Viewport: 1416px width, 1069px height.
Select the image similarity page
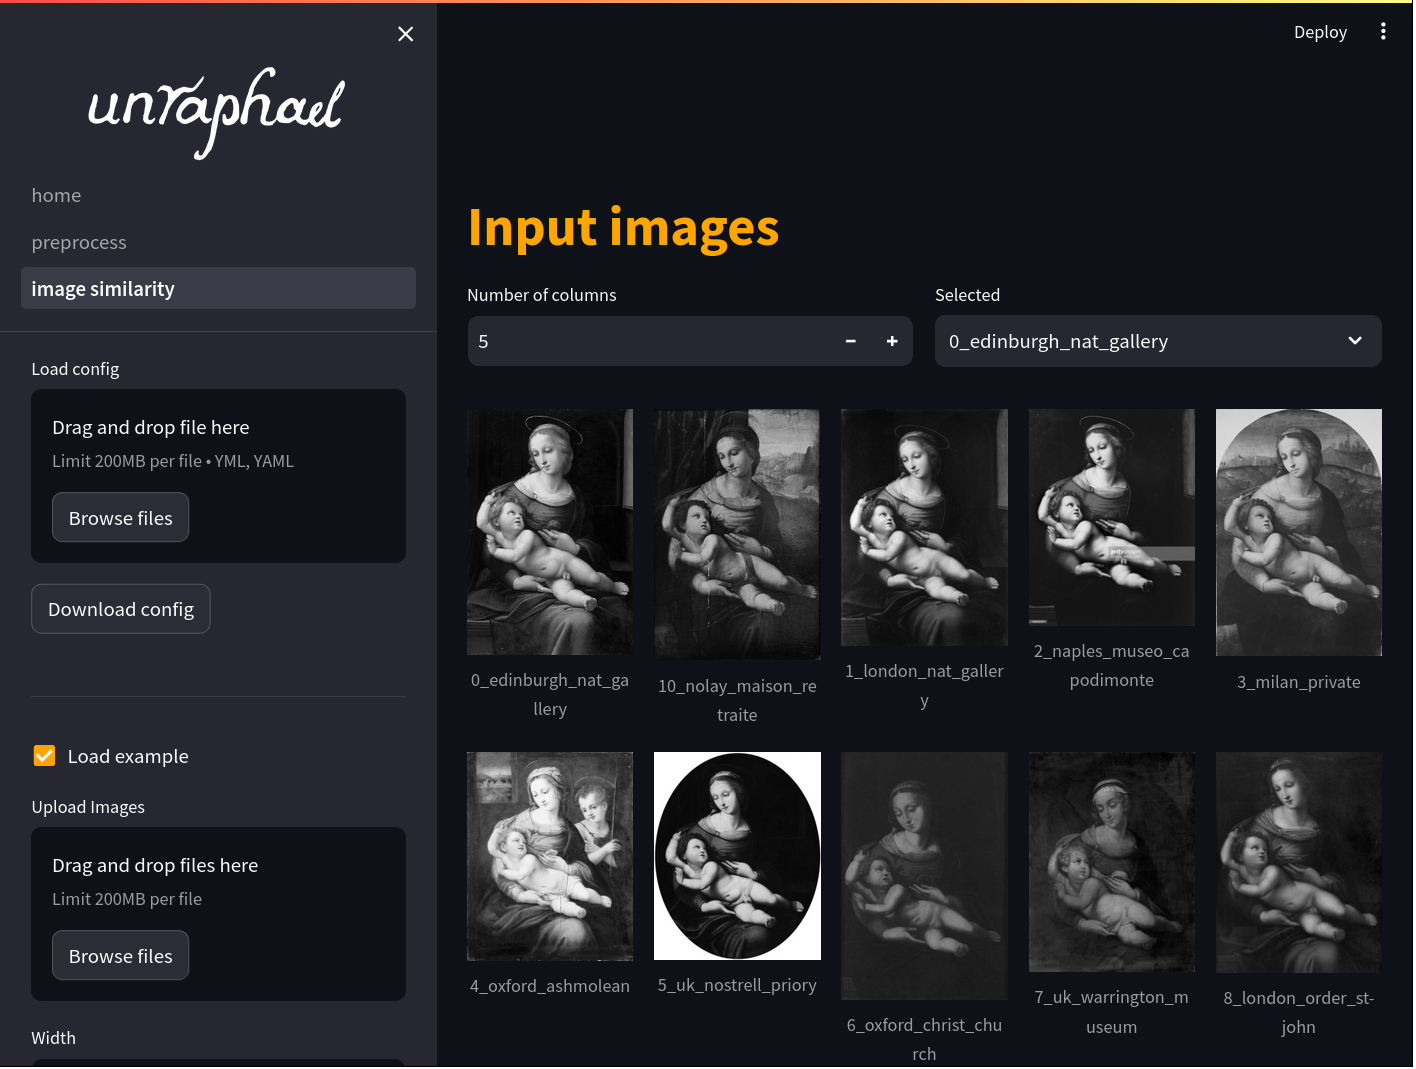219,289
